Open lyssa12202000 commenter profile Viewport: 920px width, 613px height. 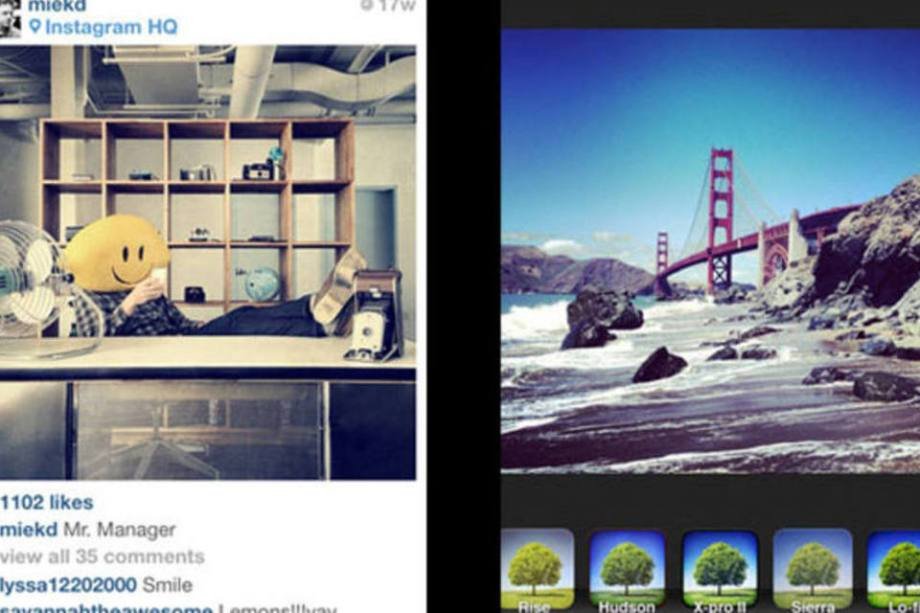pos(68,585)
